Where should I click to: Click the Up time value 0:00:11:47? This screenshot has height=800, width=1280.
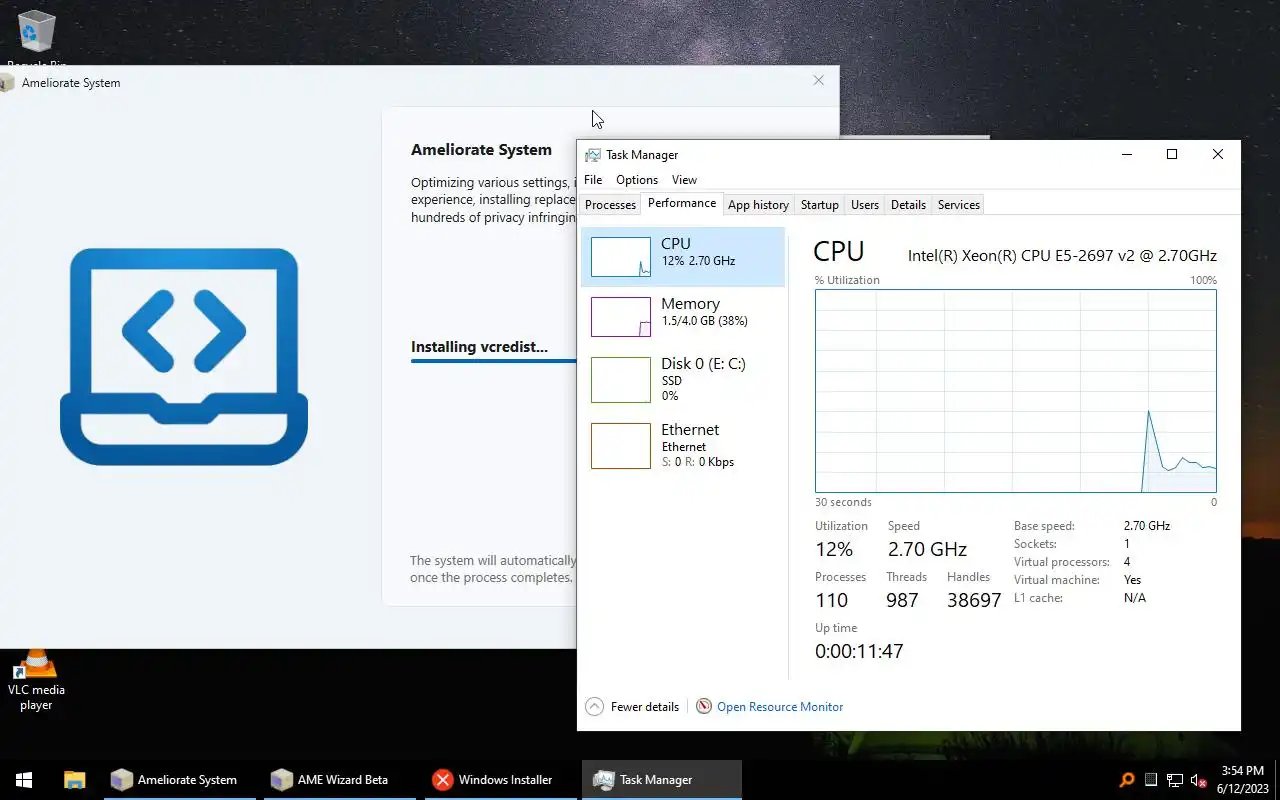click(x=859, y=651)
